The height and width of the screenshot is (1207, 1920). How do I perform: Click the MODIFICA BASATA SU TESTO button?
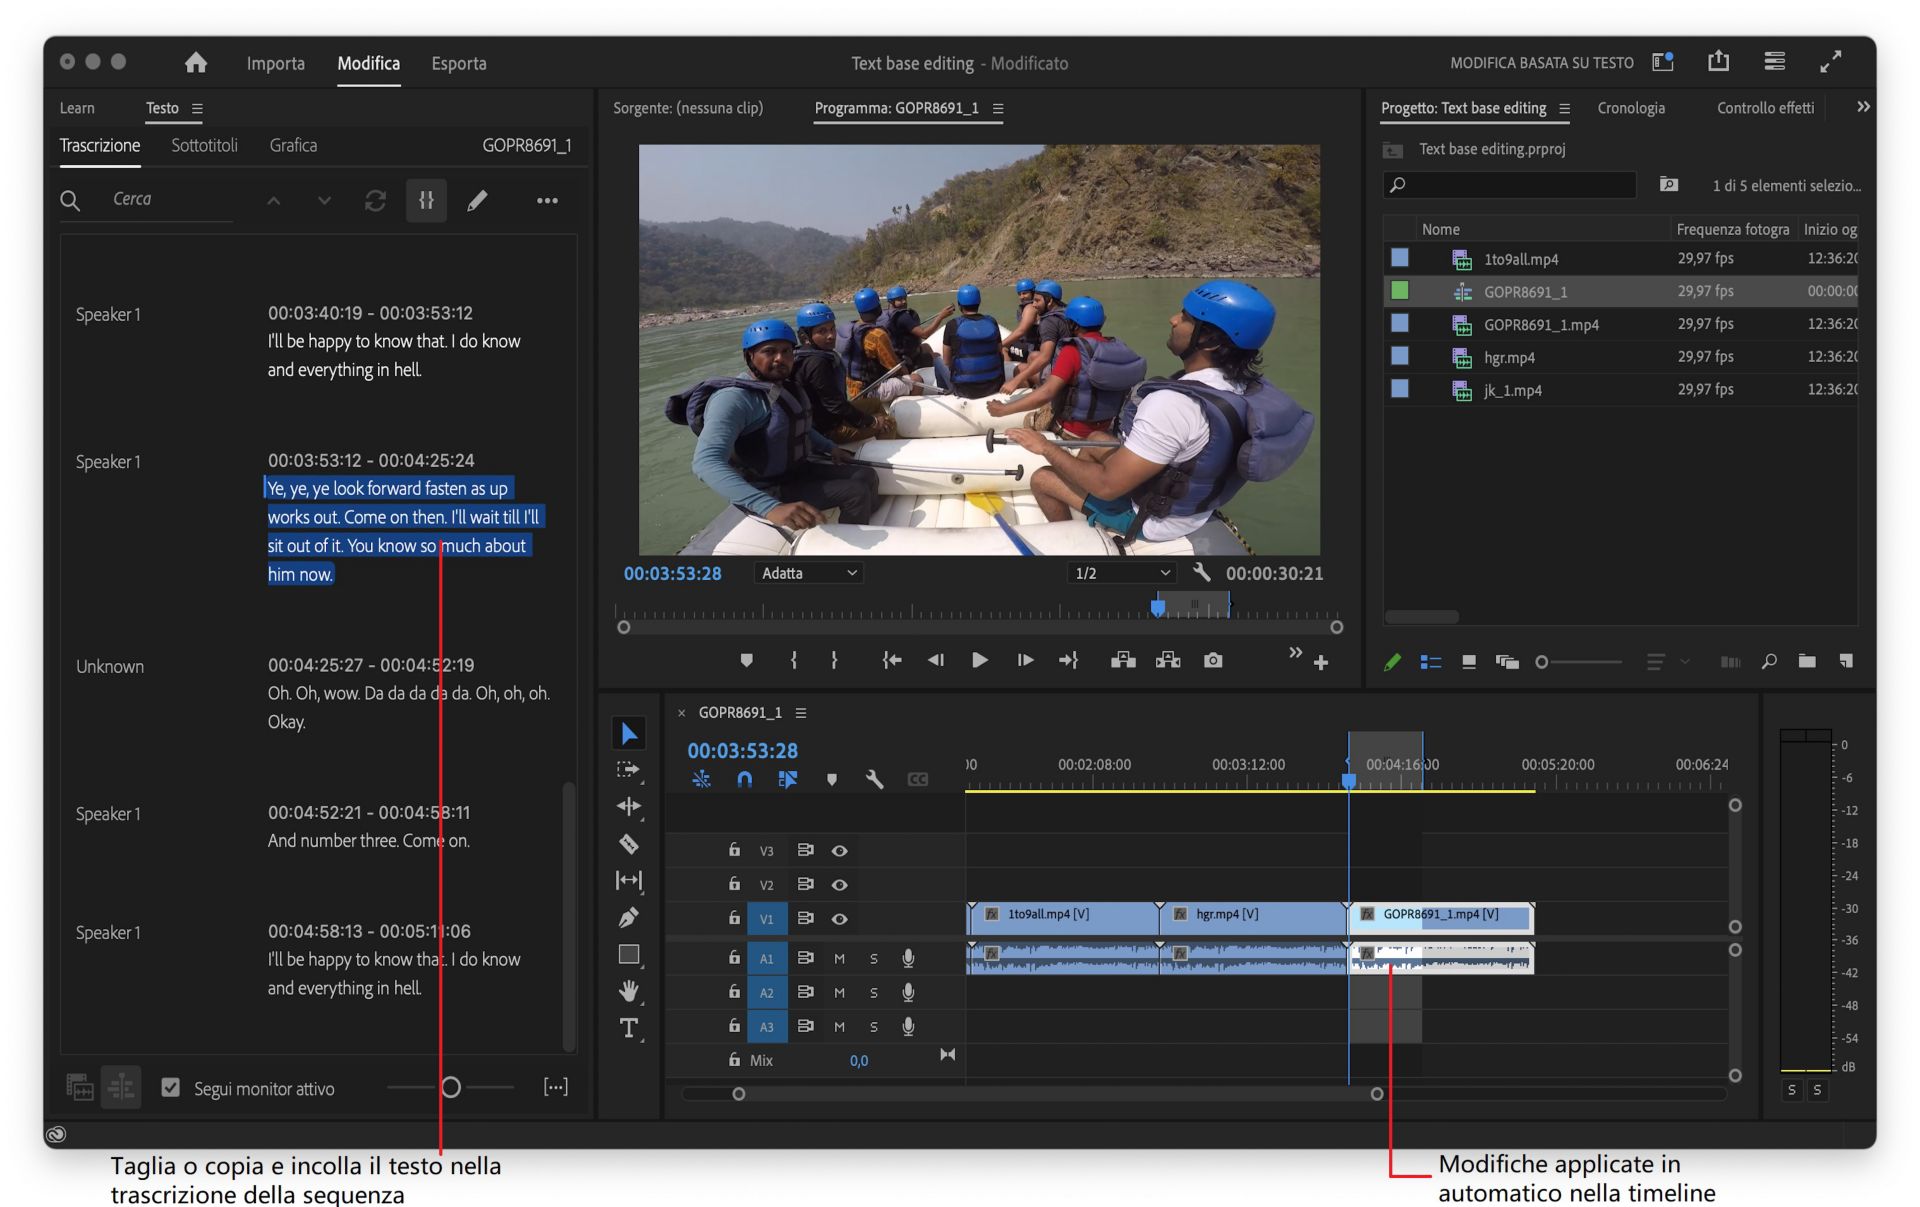pyautogui.click(x=1541, y=62)
